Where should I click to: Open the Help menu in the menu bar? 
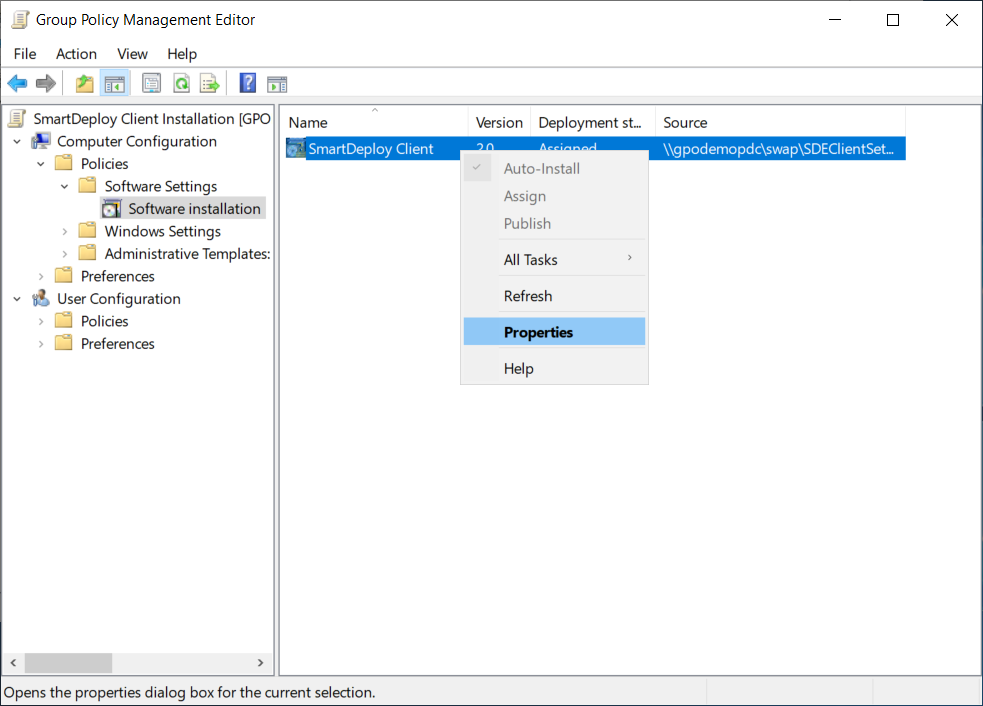(x=182, y=54)
